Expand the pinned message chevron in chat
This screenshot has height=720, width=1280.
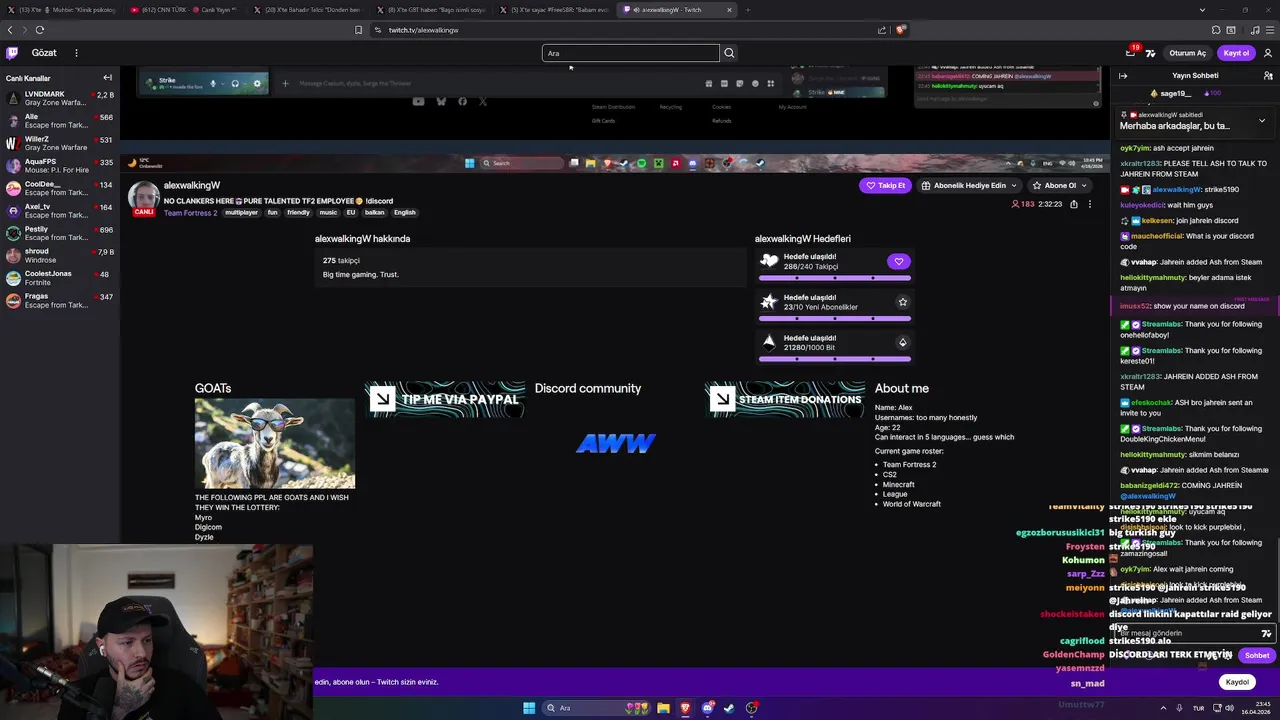point(1262,120)
